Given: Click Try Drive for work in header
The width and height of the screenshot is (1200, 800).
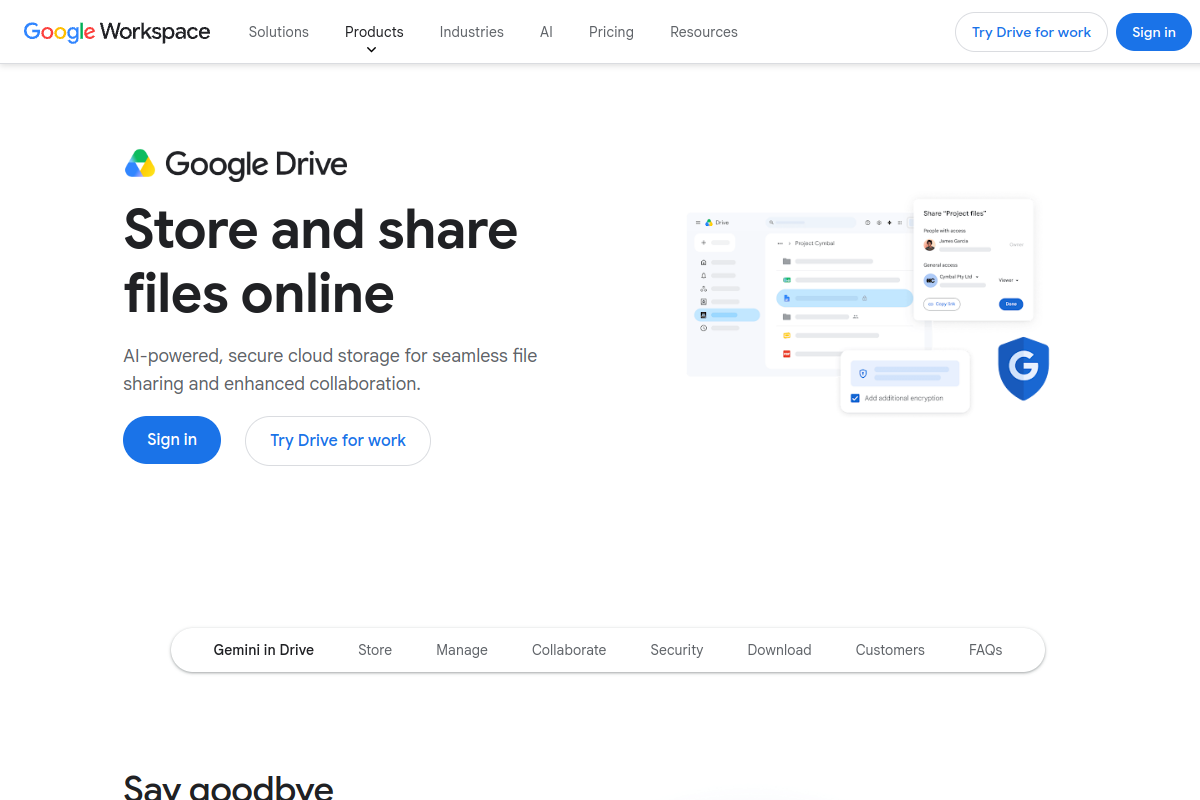Looking at the screenshot, I should click(x=1031, y=32).
